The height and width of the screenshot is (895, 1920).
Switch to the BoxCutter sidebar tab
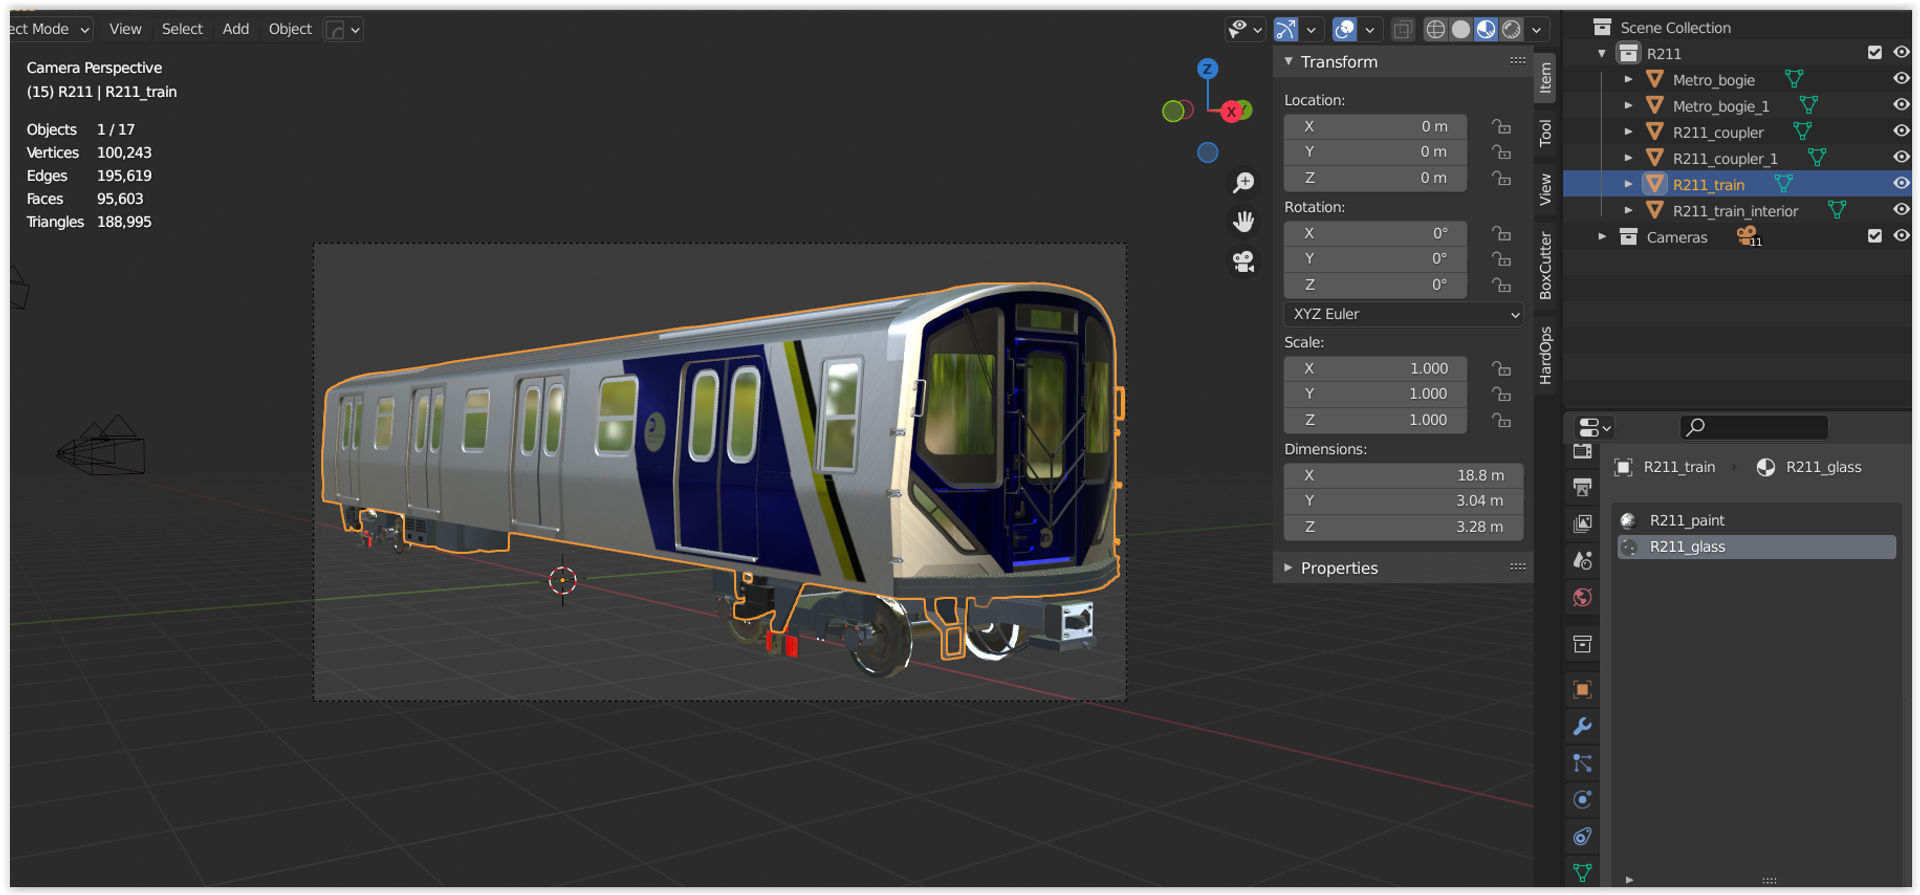1545,265
